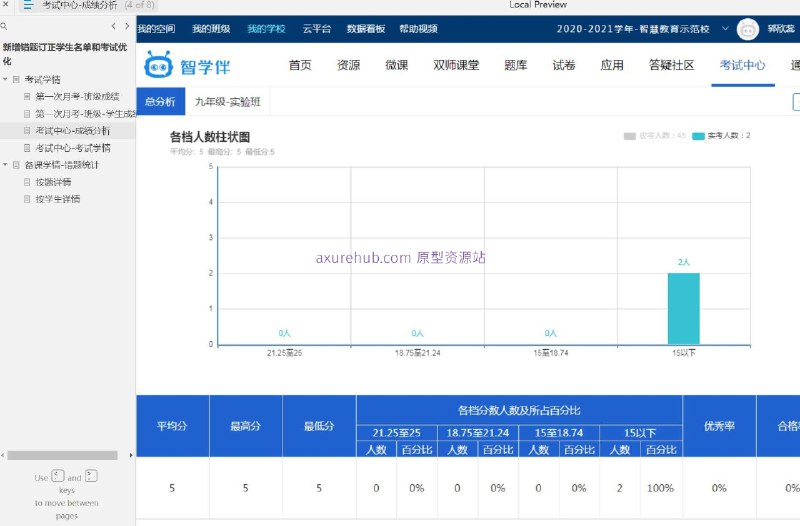The width and height of the screenshot is (800, 526).
Task: Click the 最高分 table header
Action: (x=245, y=426)
